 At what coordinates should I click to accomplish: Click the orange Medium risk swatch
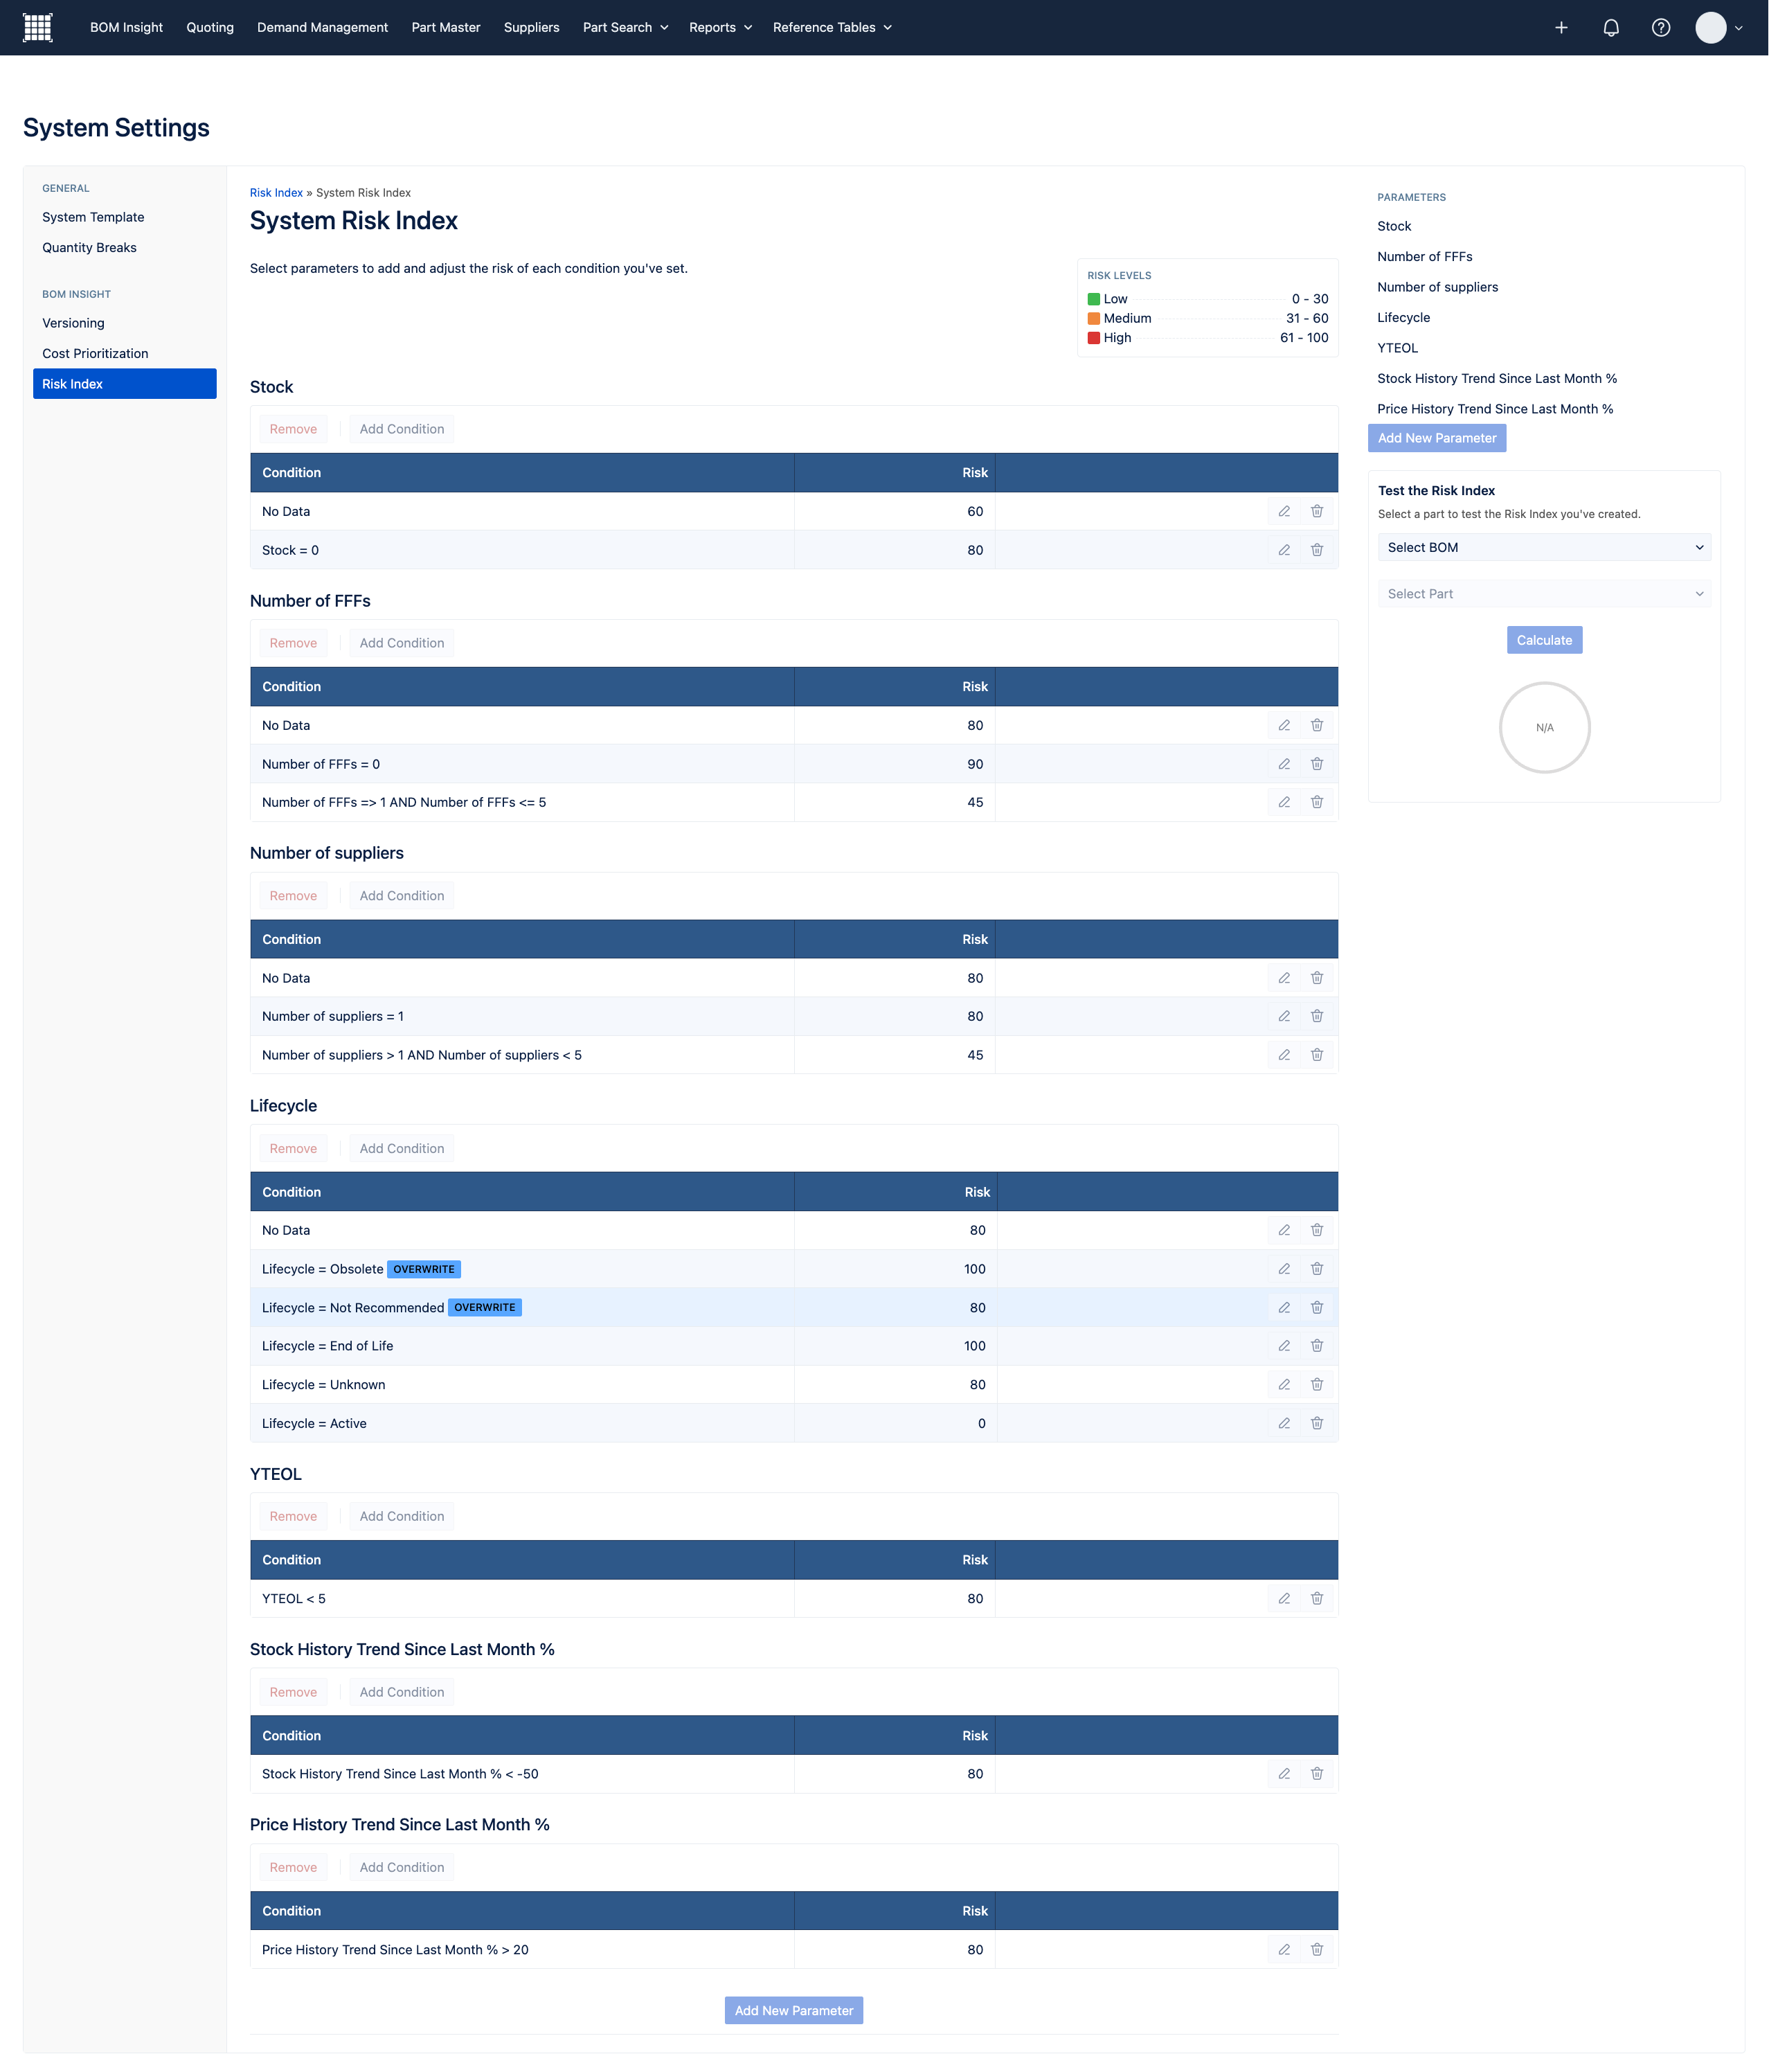(x=1094, y=318)
